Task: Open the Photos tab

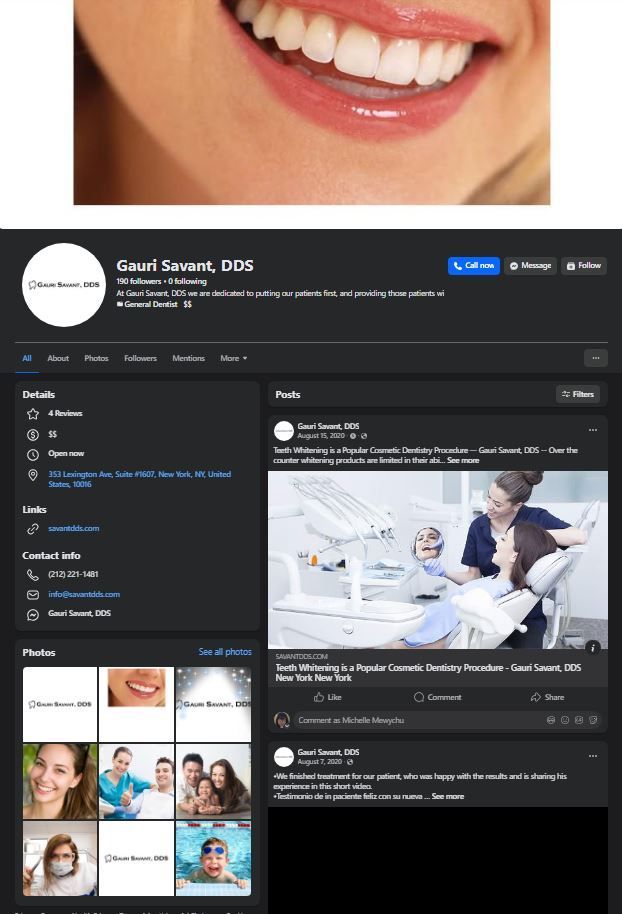Action: 96,358
